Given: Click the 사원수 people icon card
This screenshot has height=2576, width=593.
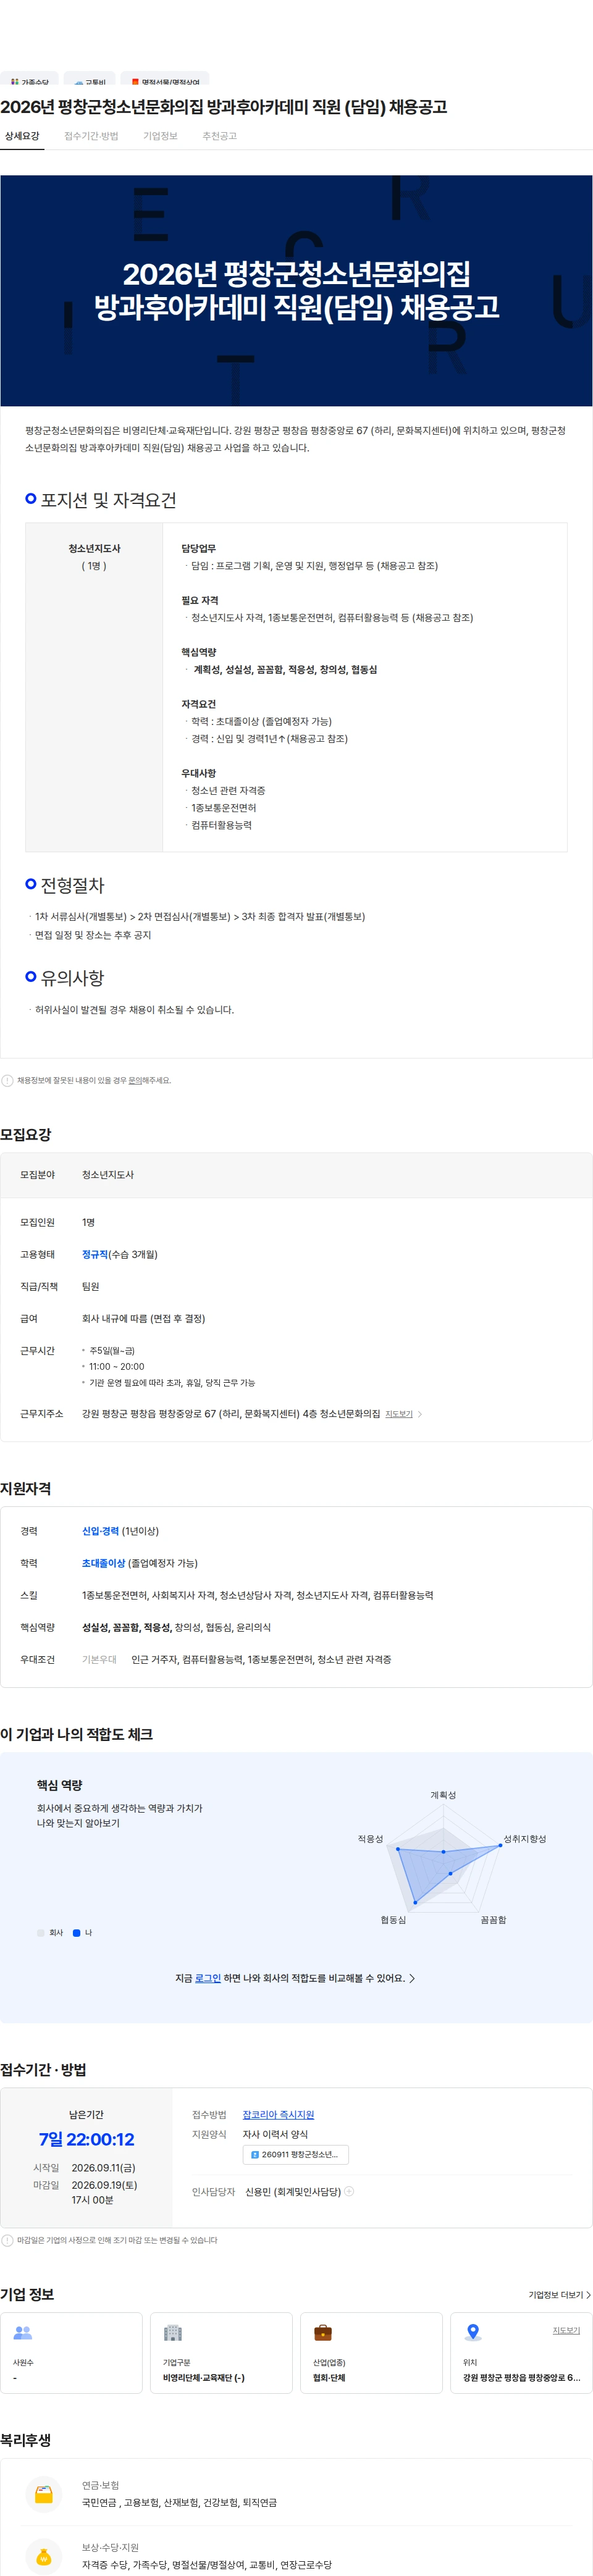Looking at the screenshot, I should click(x=23, y=2333).
